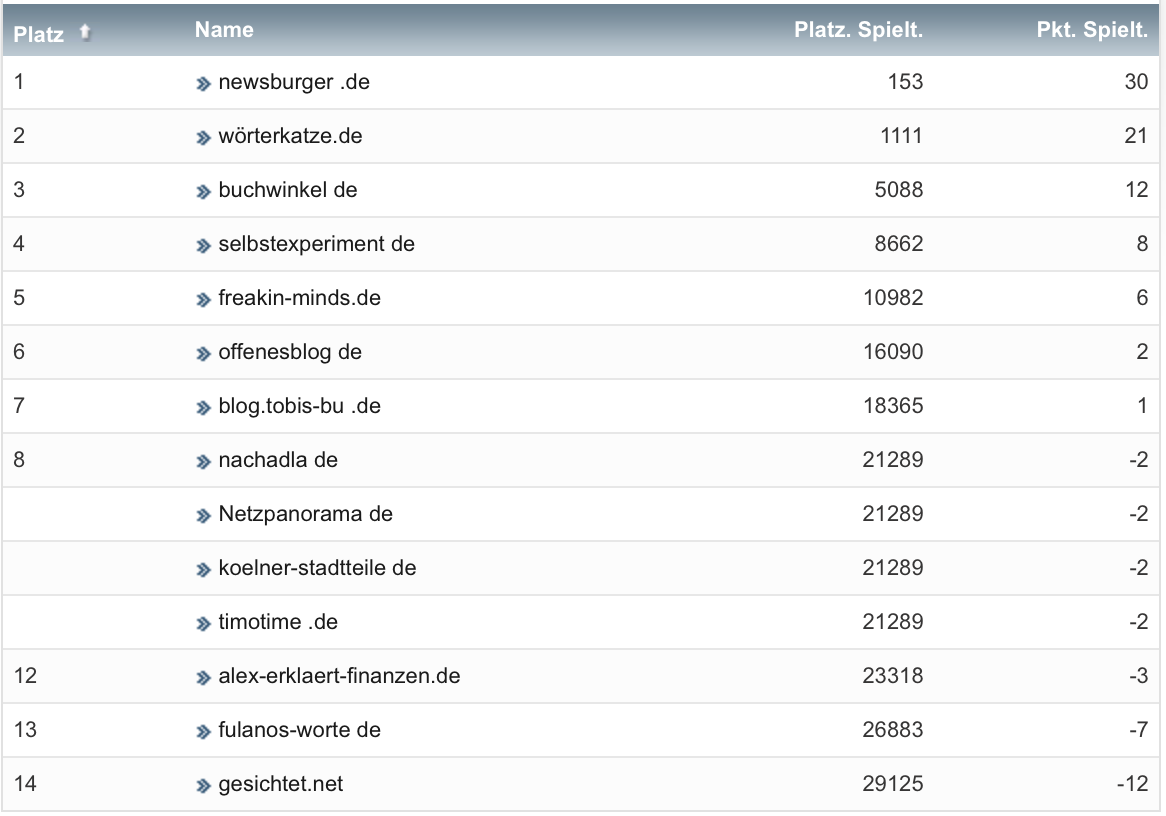Open the timotime .de link
The height and width of the screenshot is (816, 1166).
[x=277, y=622]
